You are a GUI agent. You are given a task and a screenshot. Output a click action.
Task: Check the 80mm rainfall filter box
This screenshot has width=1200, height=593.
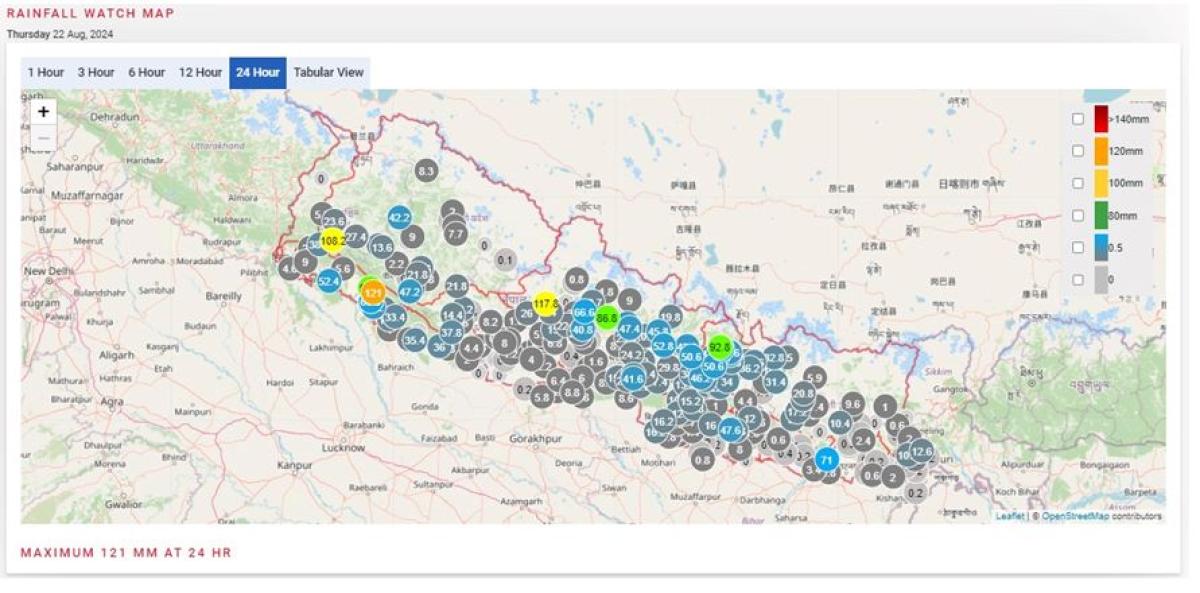click(x=1078, y=215)
